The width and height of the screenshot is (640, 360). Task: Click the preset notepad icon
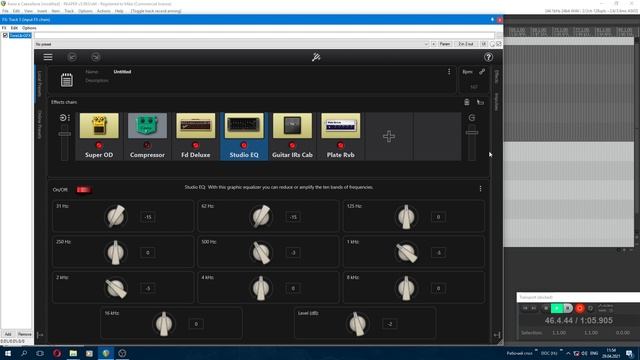[67, 80]
